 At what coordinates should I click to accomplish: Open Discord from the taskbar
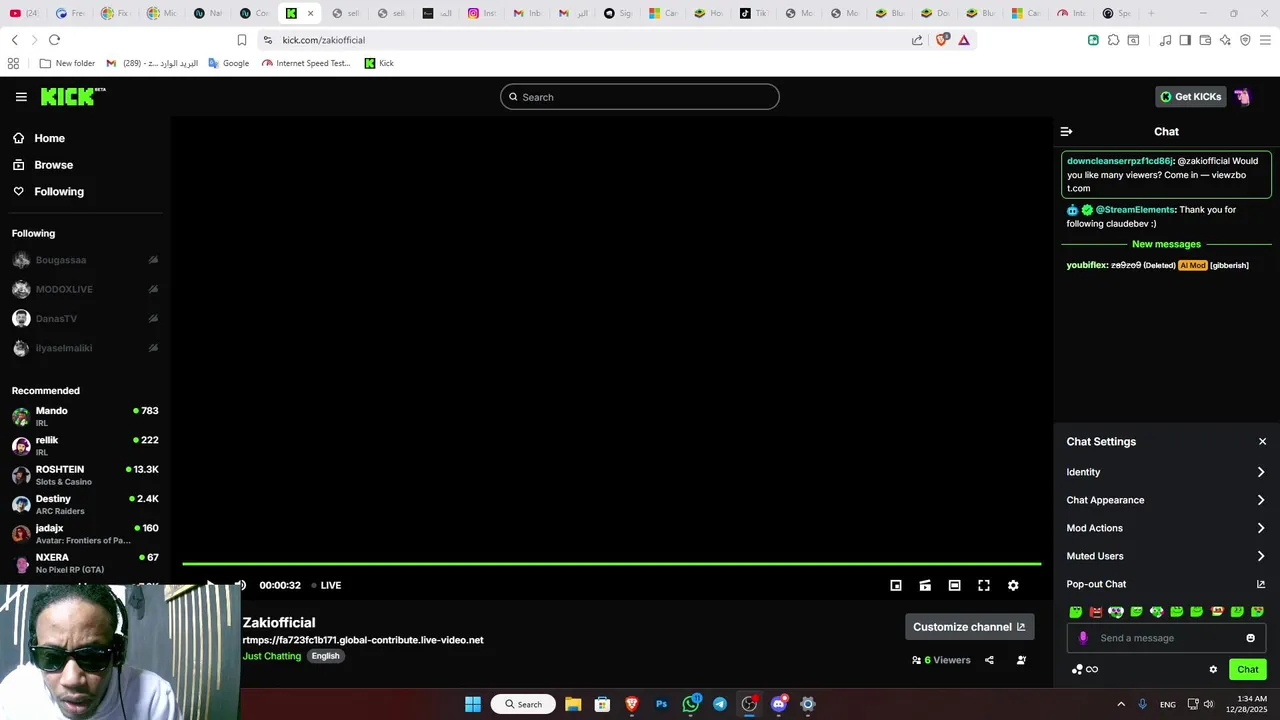tap(779, 704)
